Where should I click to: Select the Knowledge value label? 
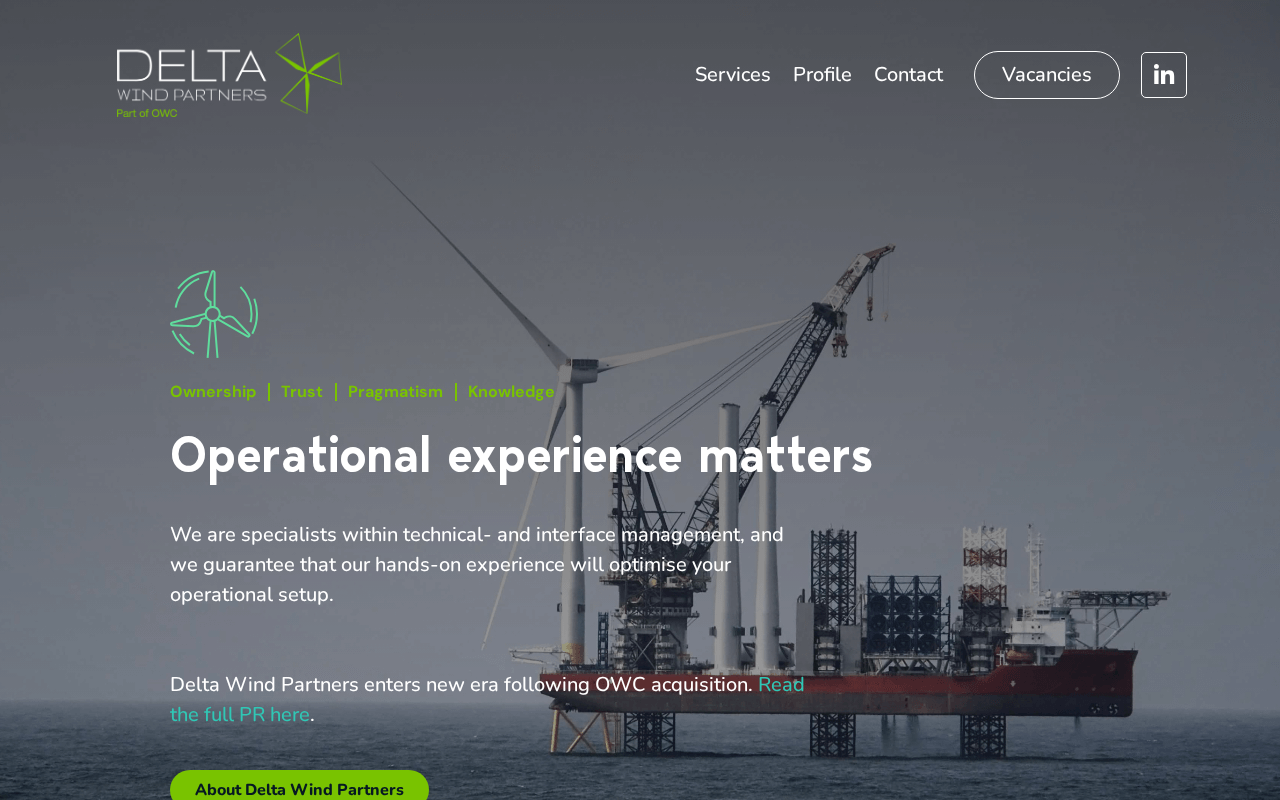[511, 392]
